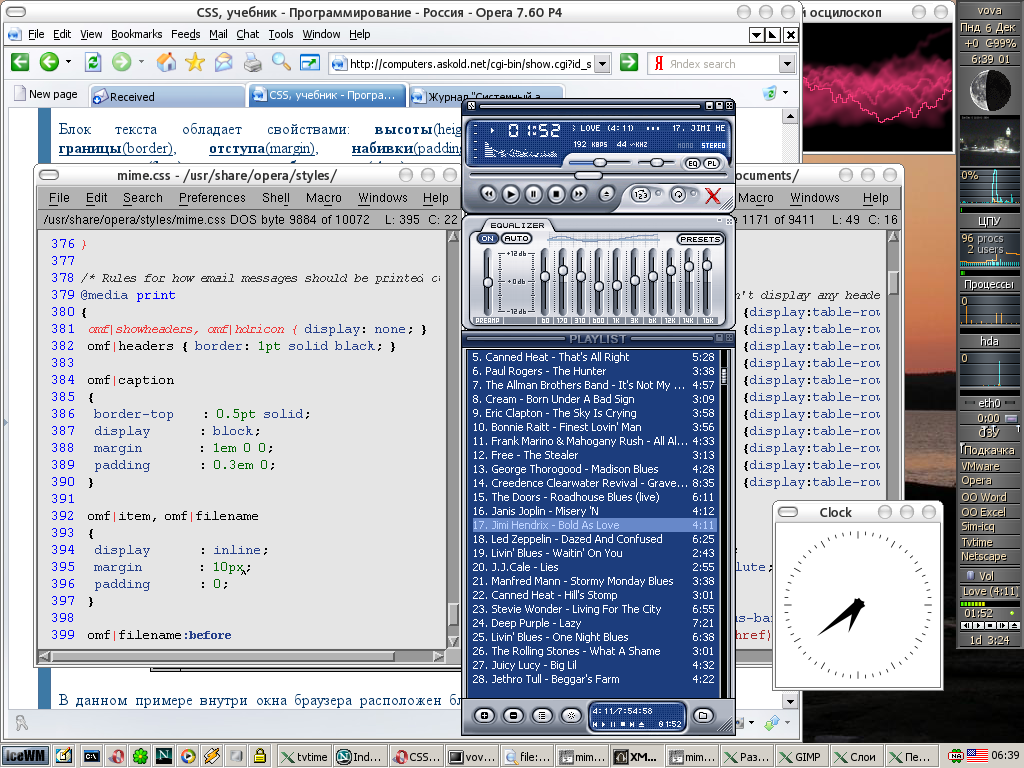
Task: Click XMMS next track button
Action: coord(578,194)
